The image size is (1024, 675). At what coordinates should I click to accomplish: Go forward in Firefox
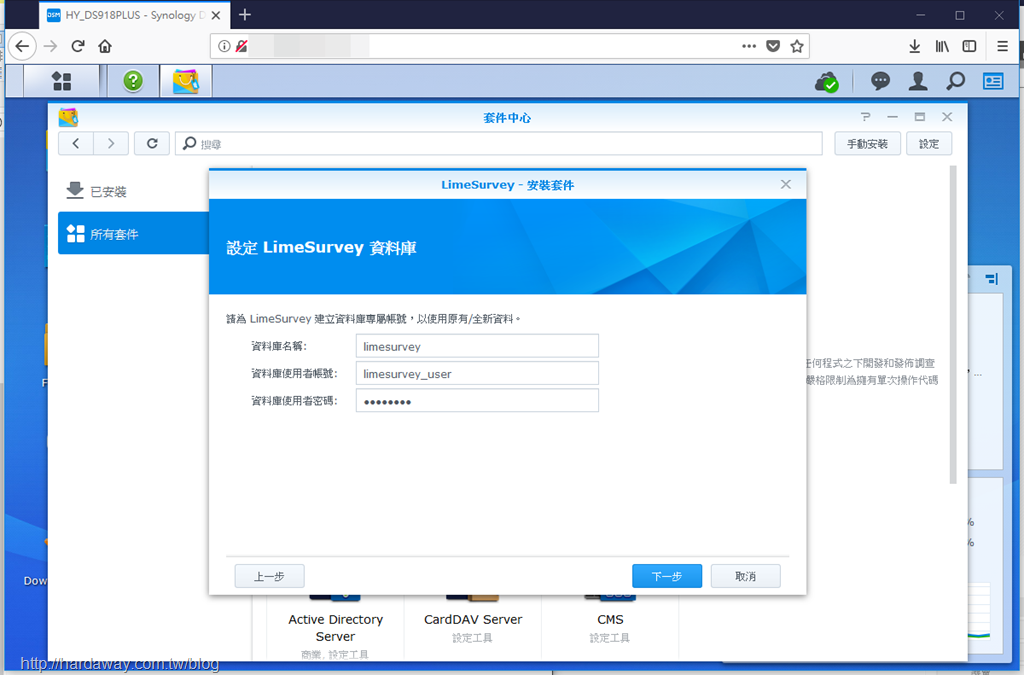(x=50, y=46)
